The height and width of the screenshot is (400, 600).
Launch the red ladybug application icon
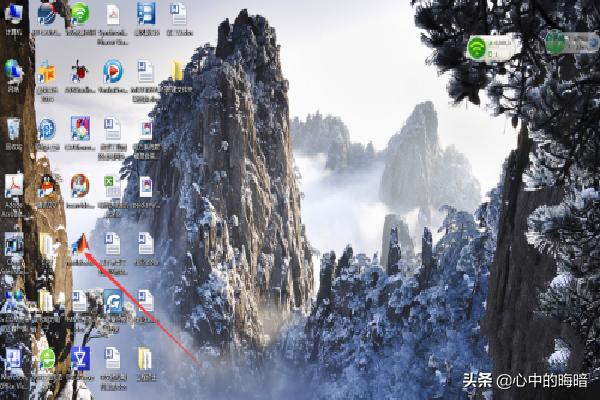click(80, 71)
